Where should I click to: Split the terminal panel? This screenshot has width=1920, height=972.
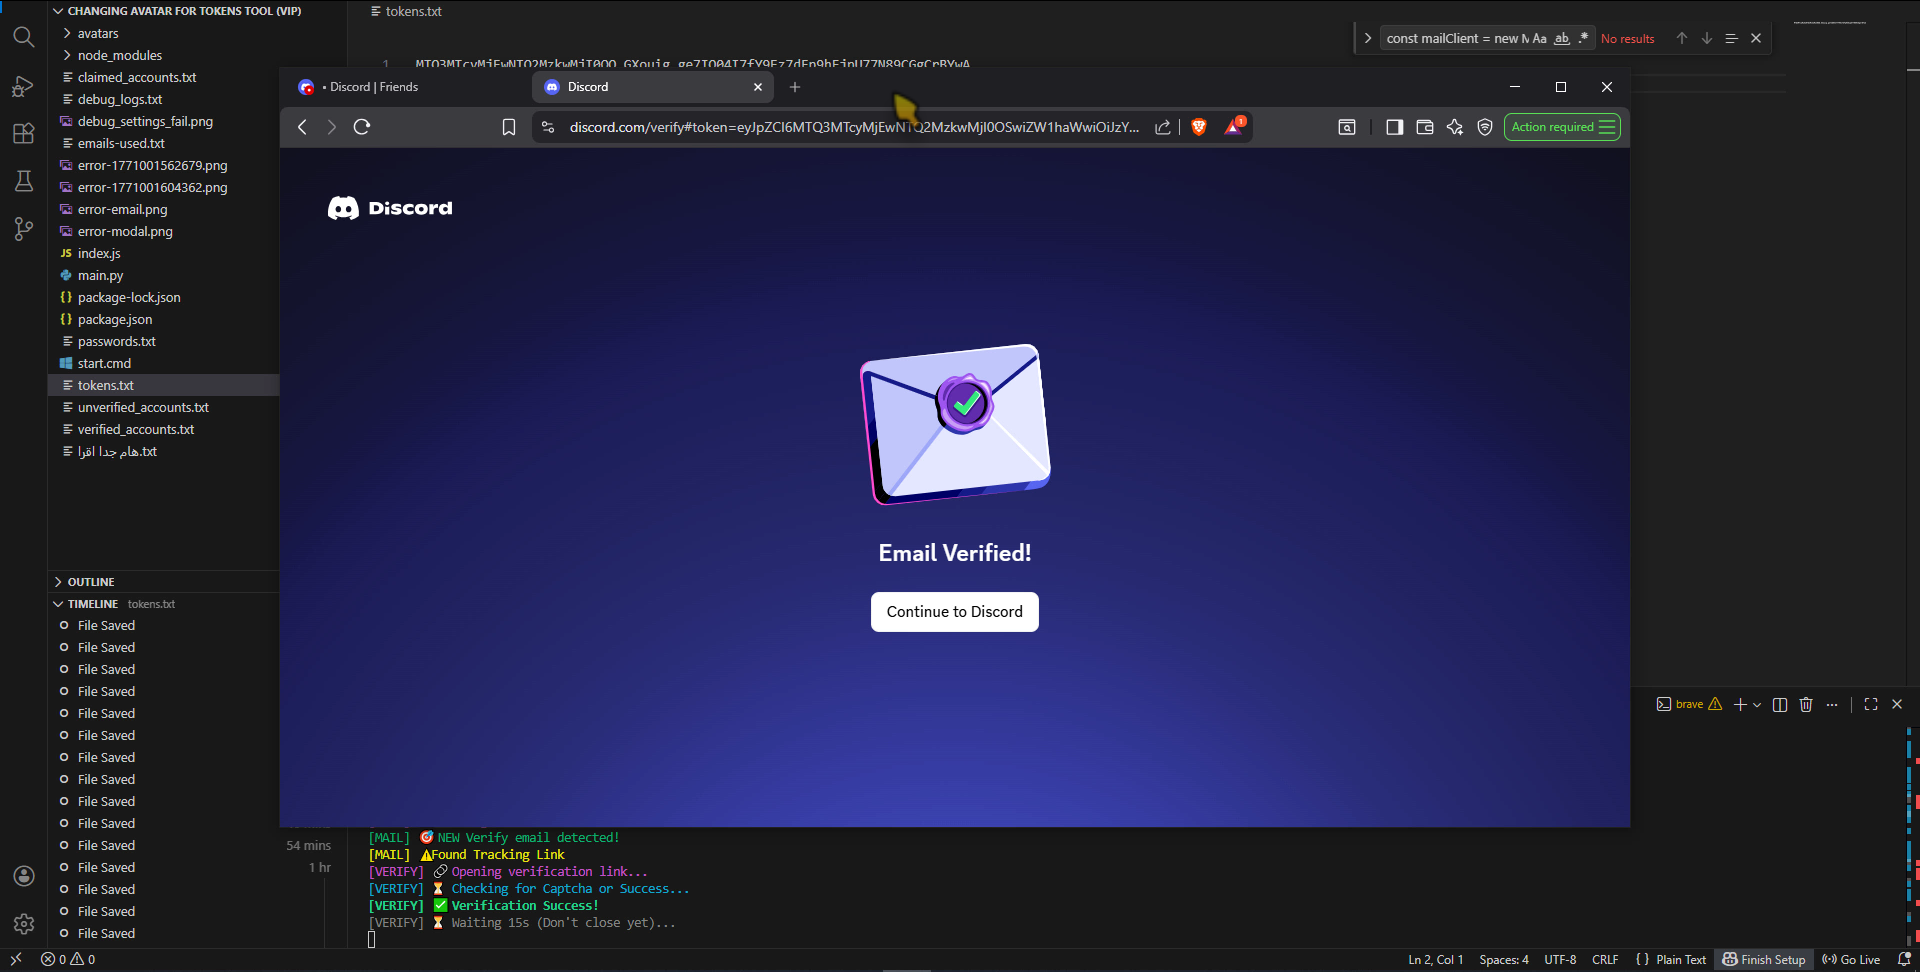click(x=1780, y=704)
